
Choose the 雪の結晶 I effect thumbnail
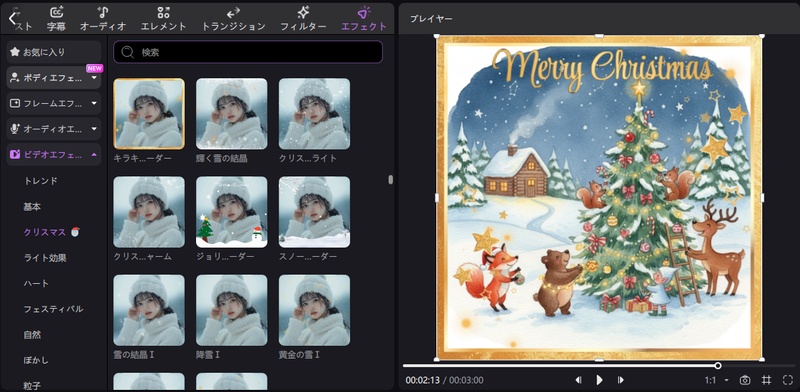click(149, 310)
